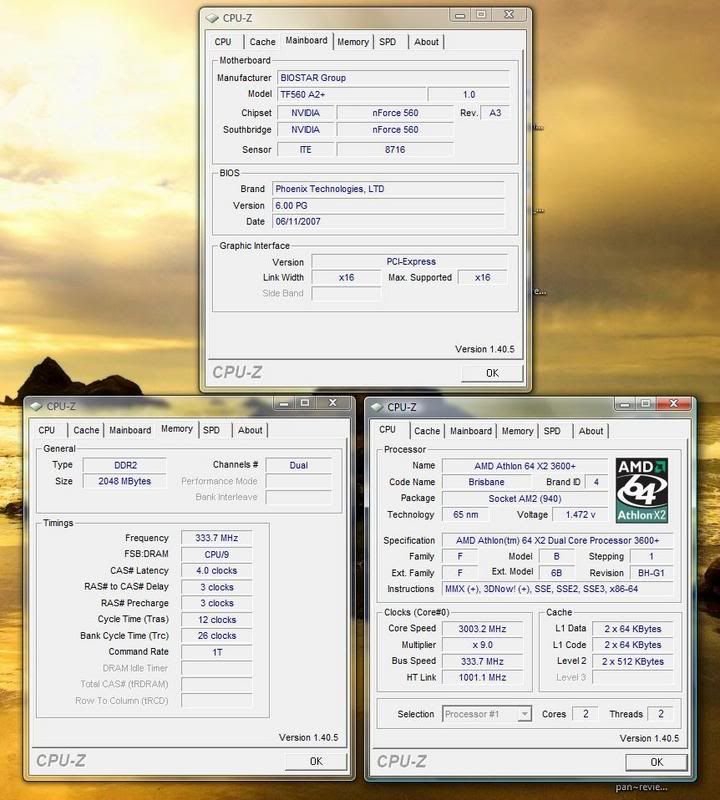
Task: Click the BIOS version 6.00 PG field
Action: coord(388,206)
